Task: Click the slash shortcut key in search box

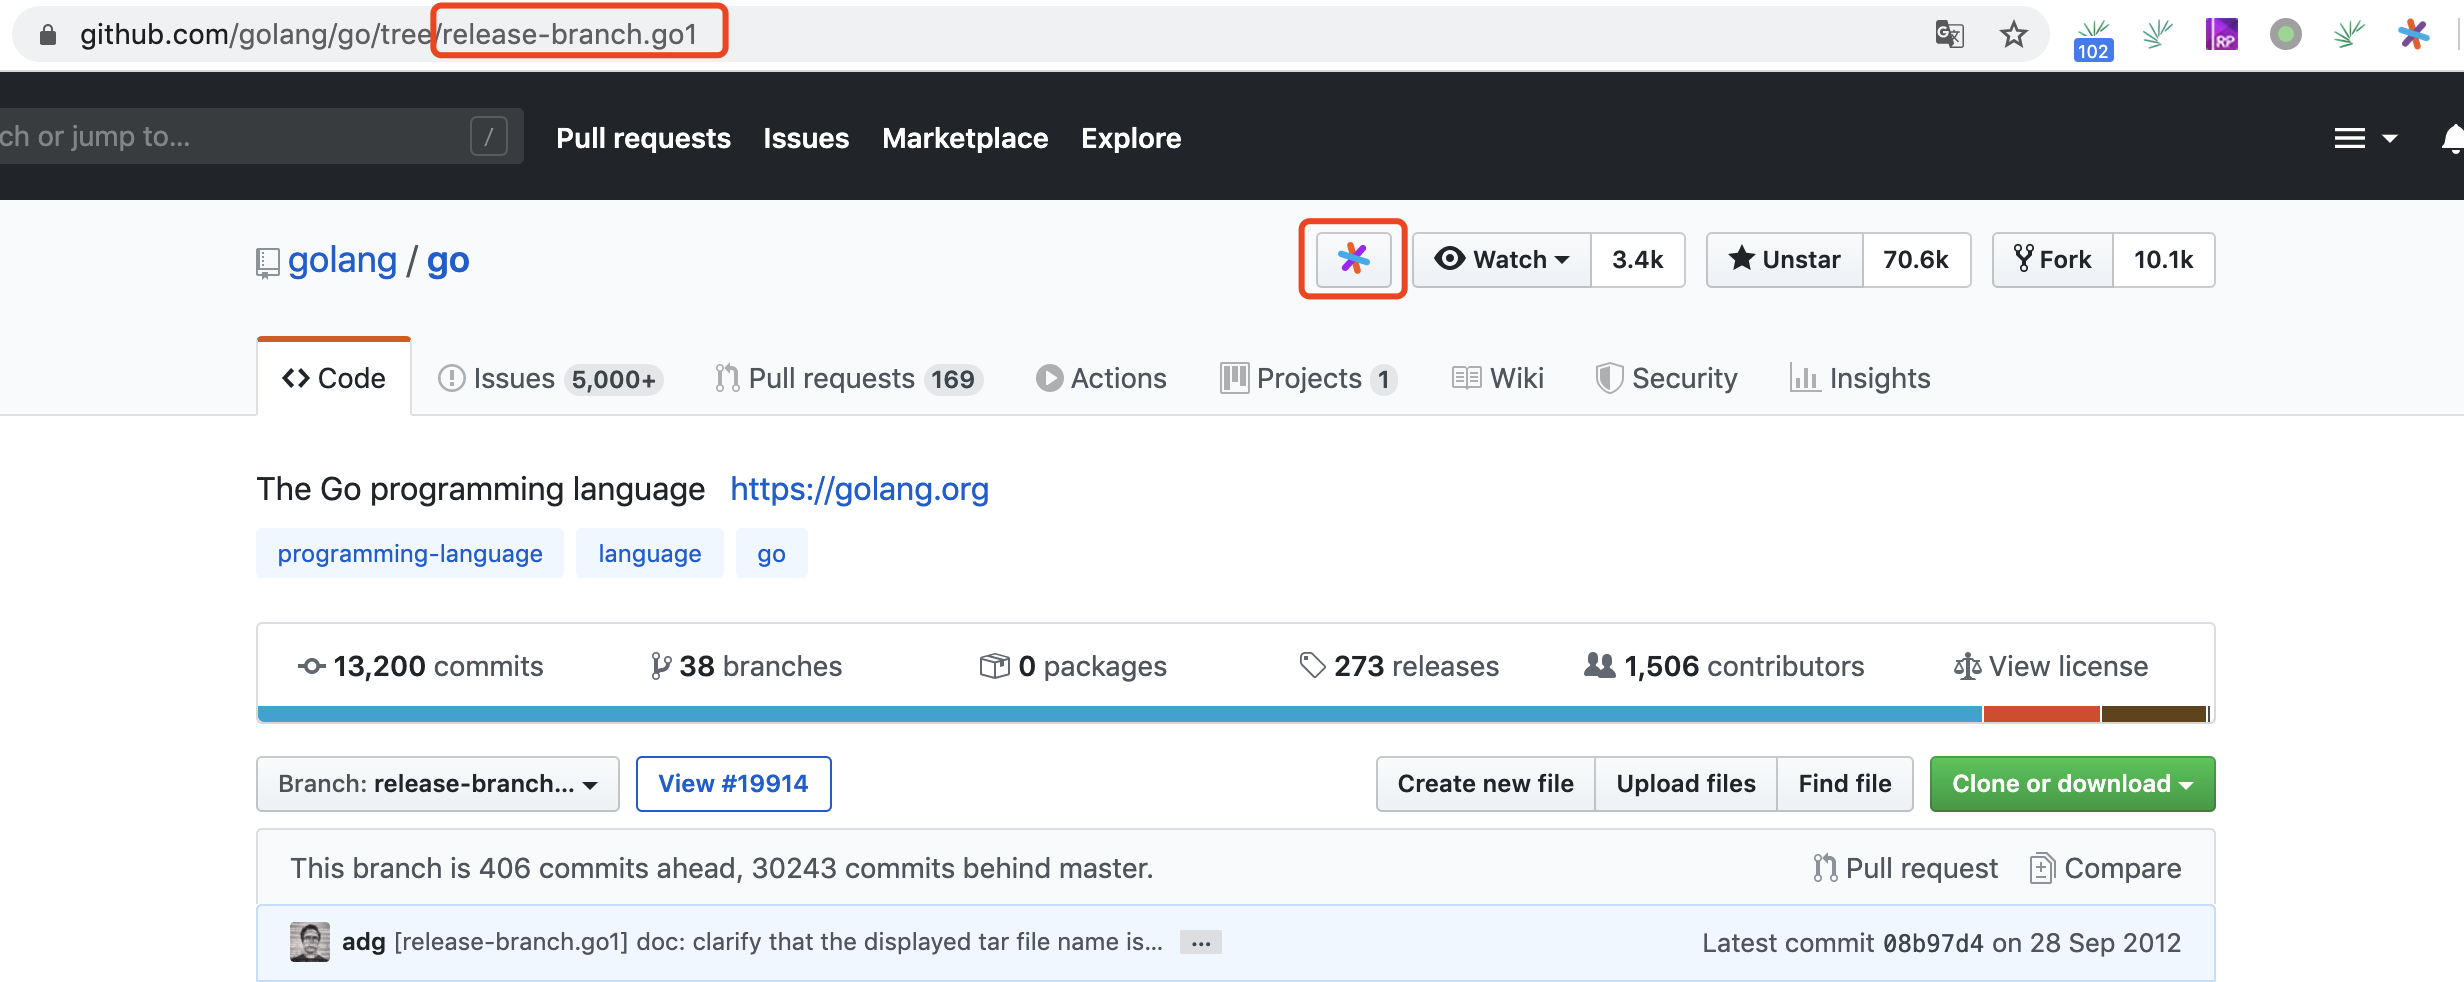Action: click(x=489, y=136)
